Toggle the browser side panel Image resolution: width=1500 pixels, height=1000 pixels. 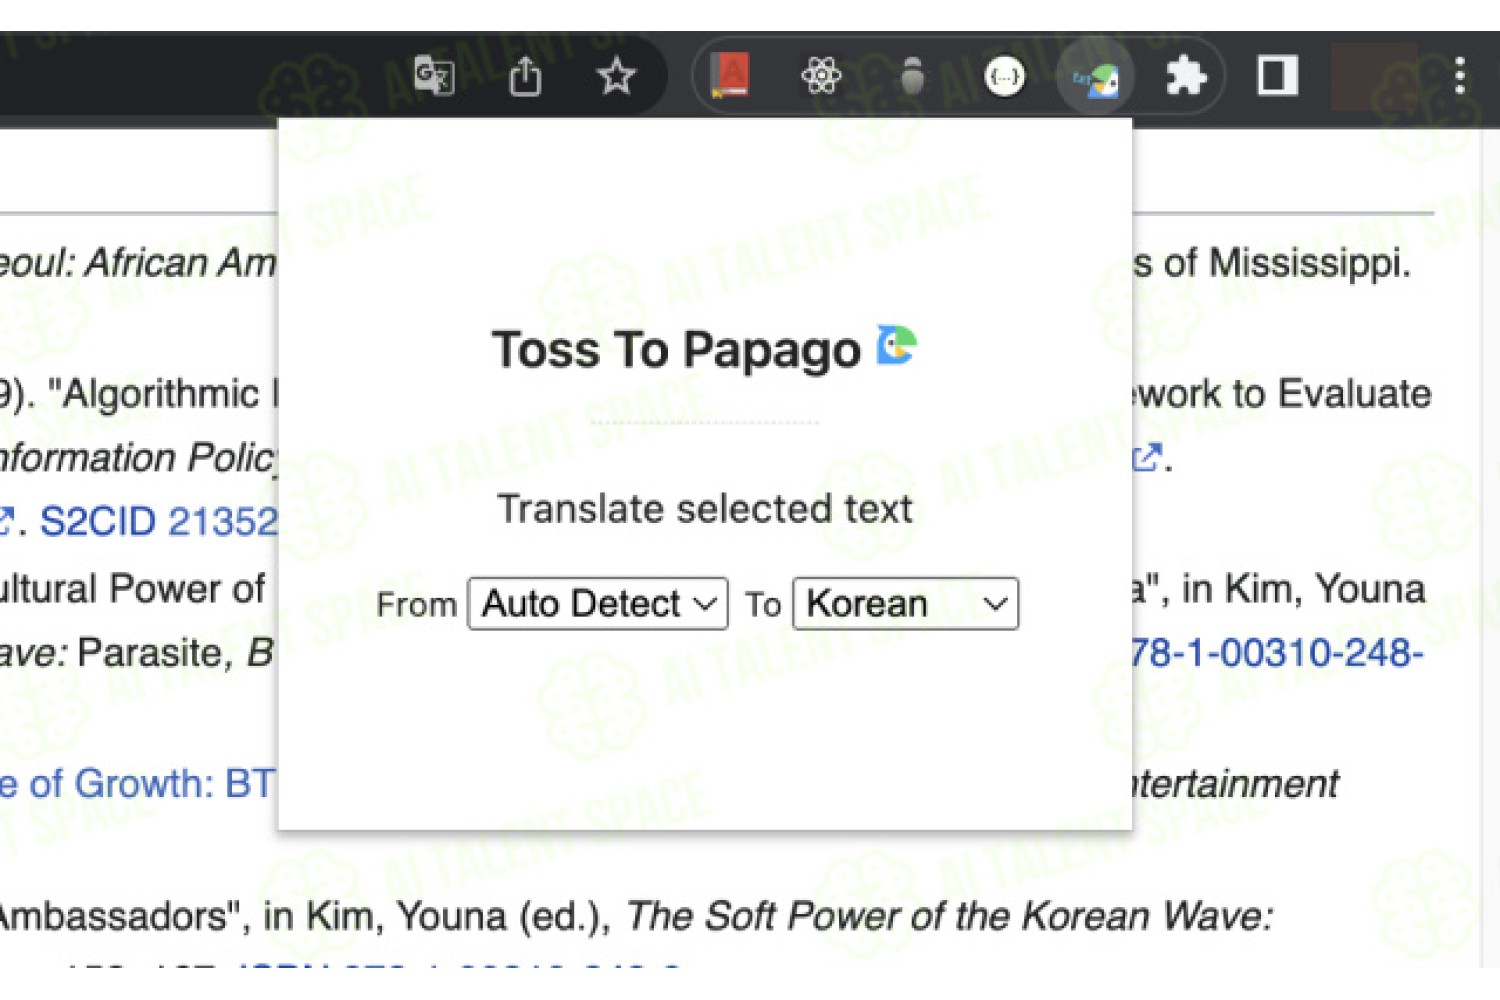[x=1277, y=76]
